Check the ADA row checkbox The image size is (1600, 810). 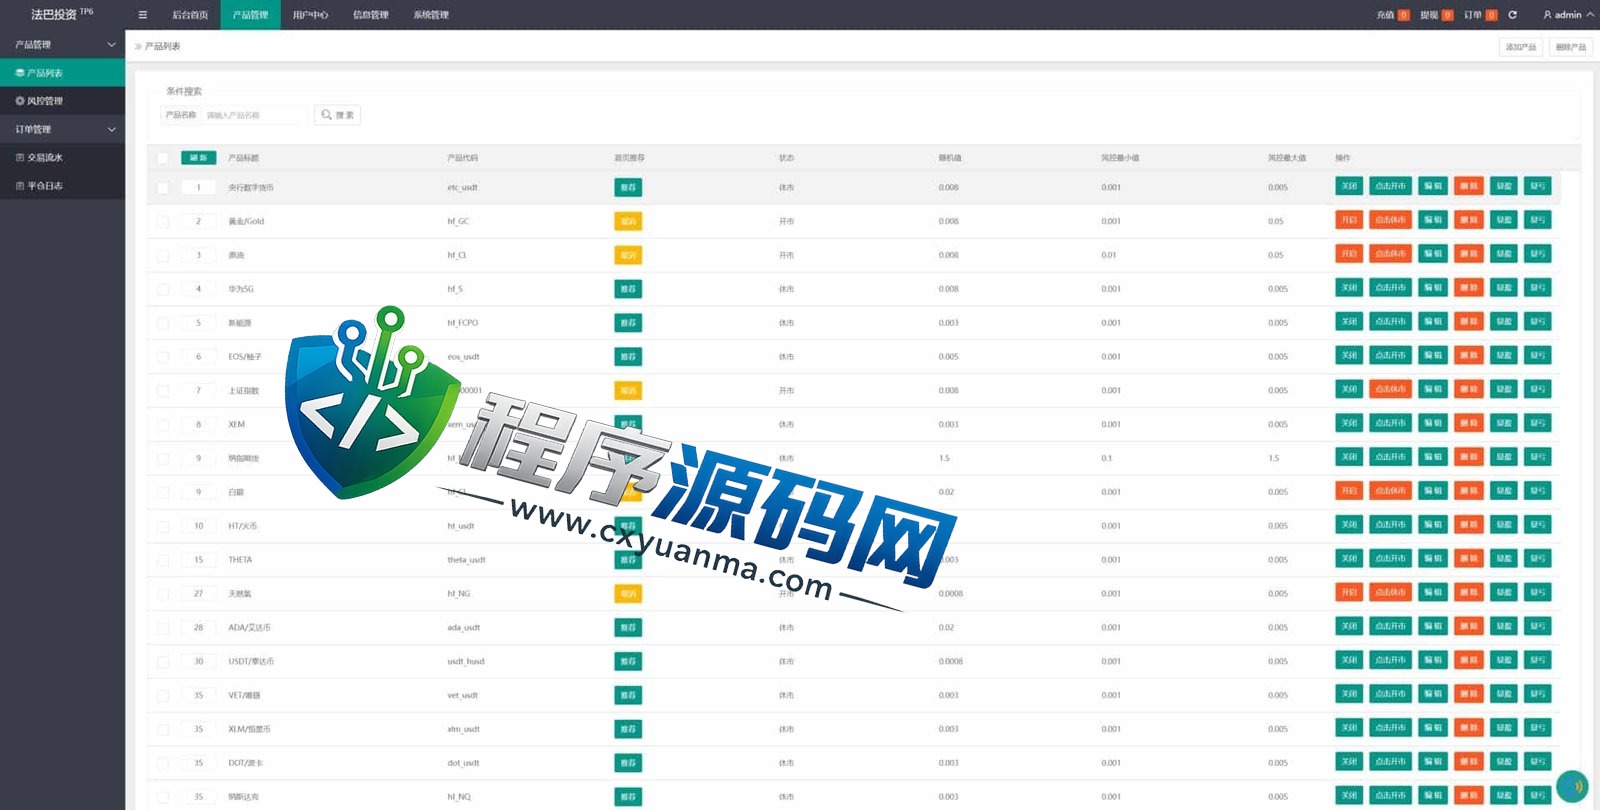(x=163, y=628)
